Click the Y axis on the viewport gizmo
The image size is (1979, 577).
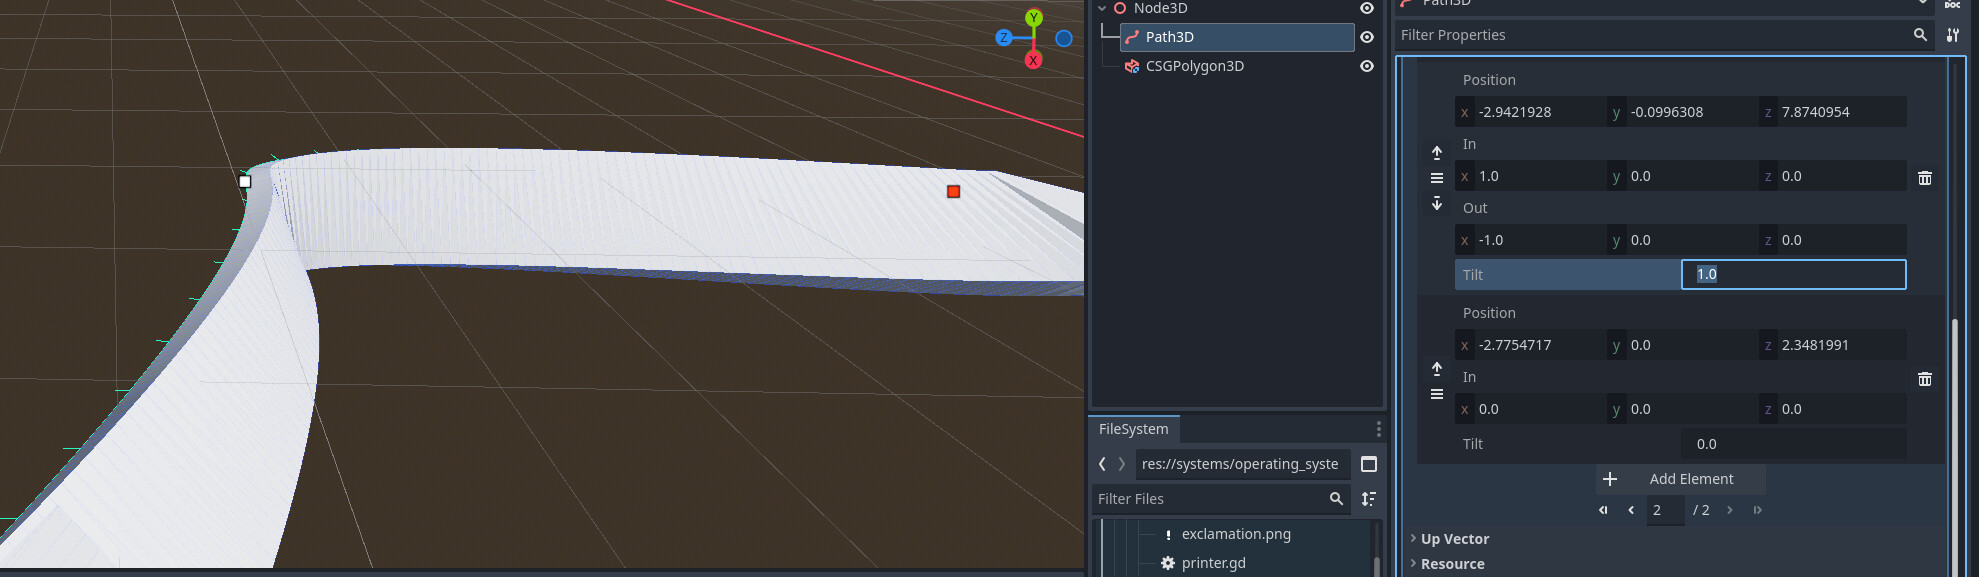point(1034,18)
